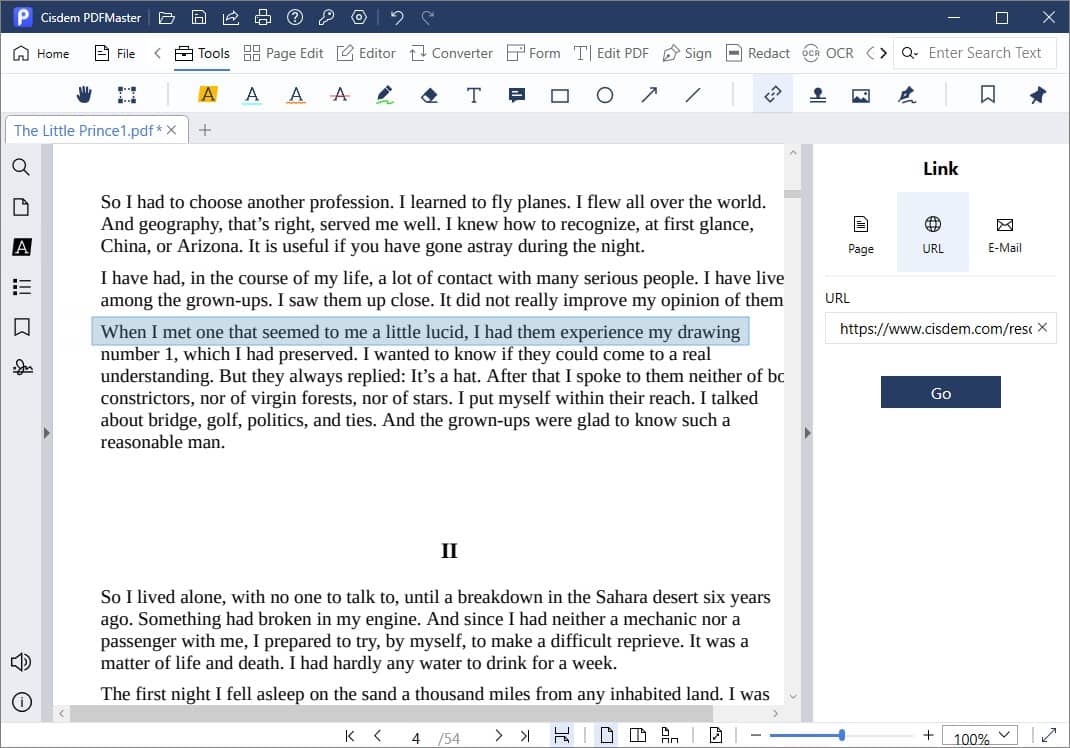The height and width of the screenshot is (748, 1070).
Task: Select the yellow Highlight tool
Action: coord(206,94)
